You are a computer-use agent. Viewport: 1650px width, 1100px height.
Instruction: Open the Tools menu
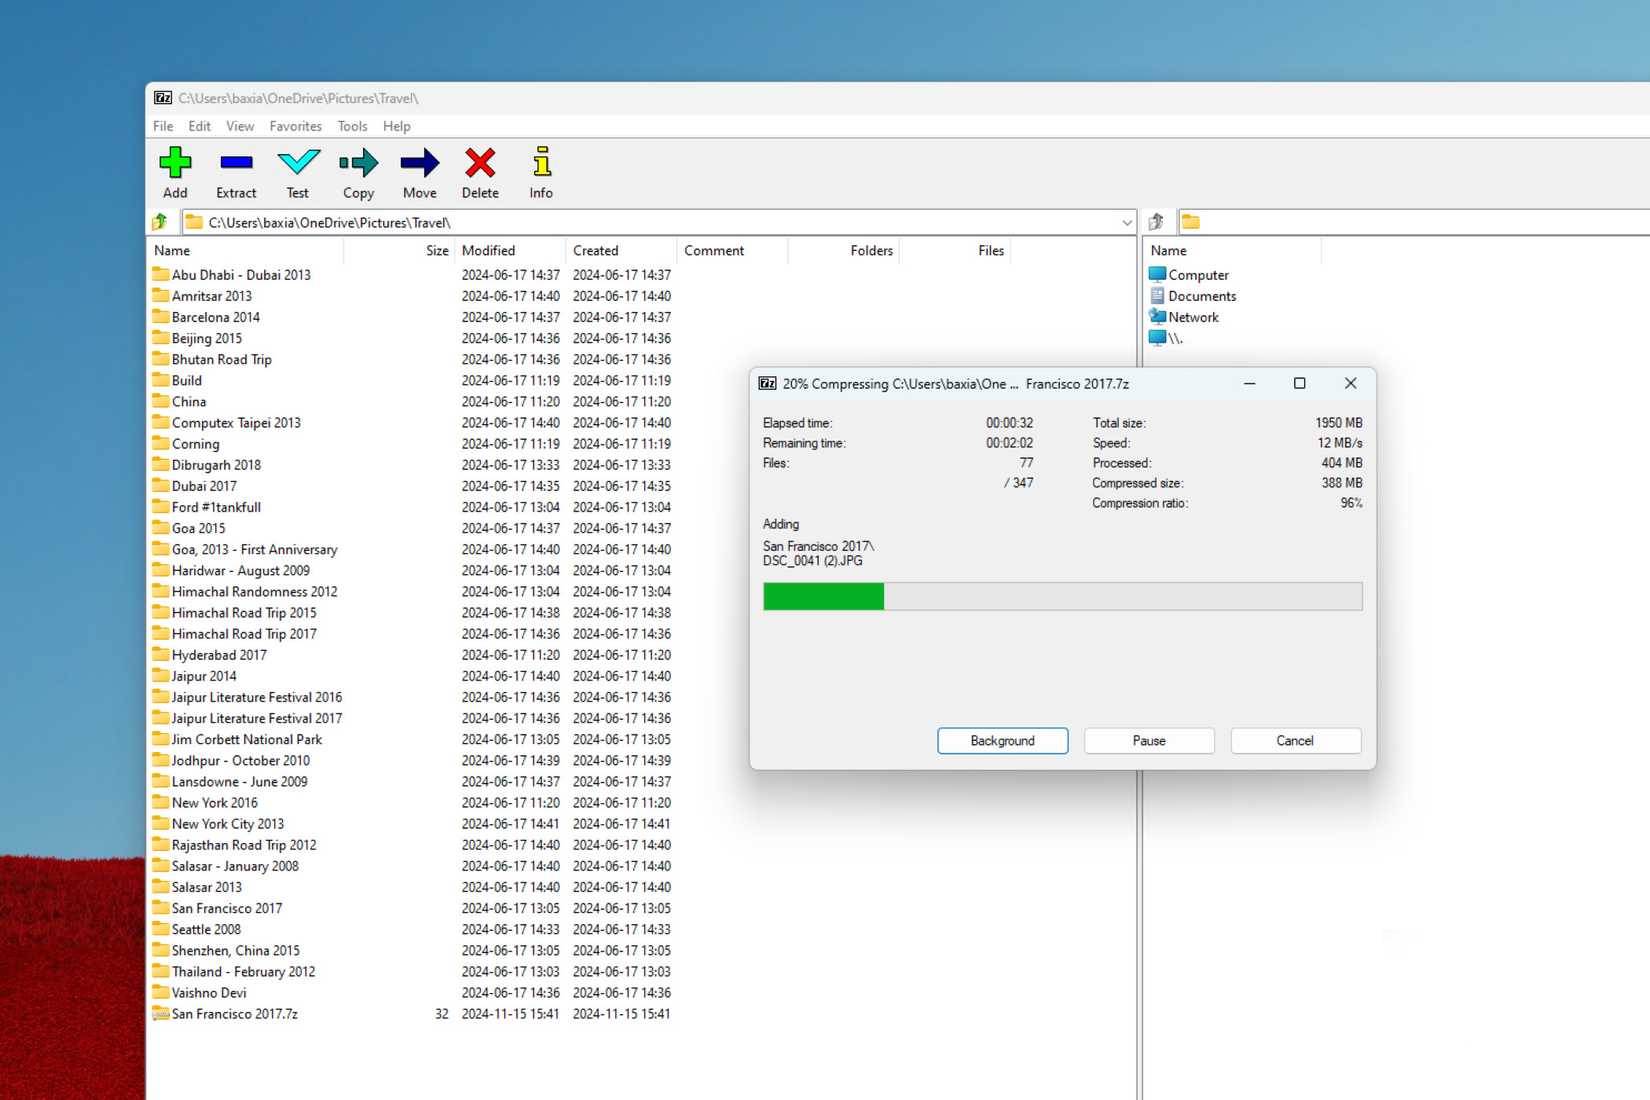[x=351, y=126]
